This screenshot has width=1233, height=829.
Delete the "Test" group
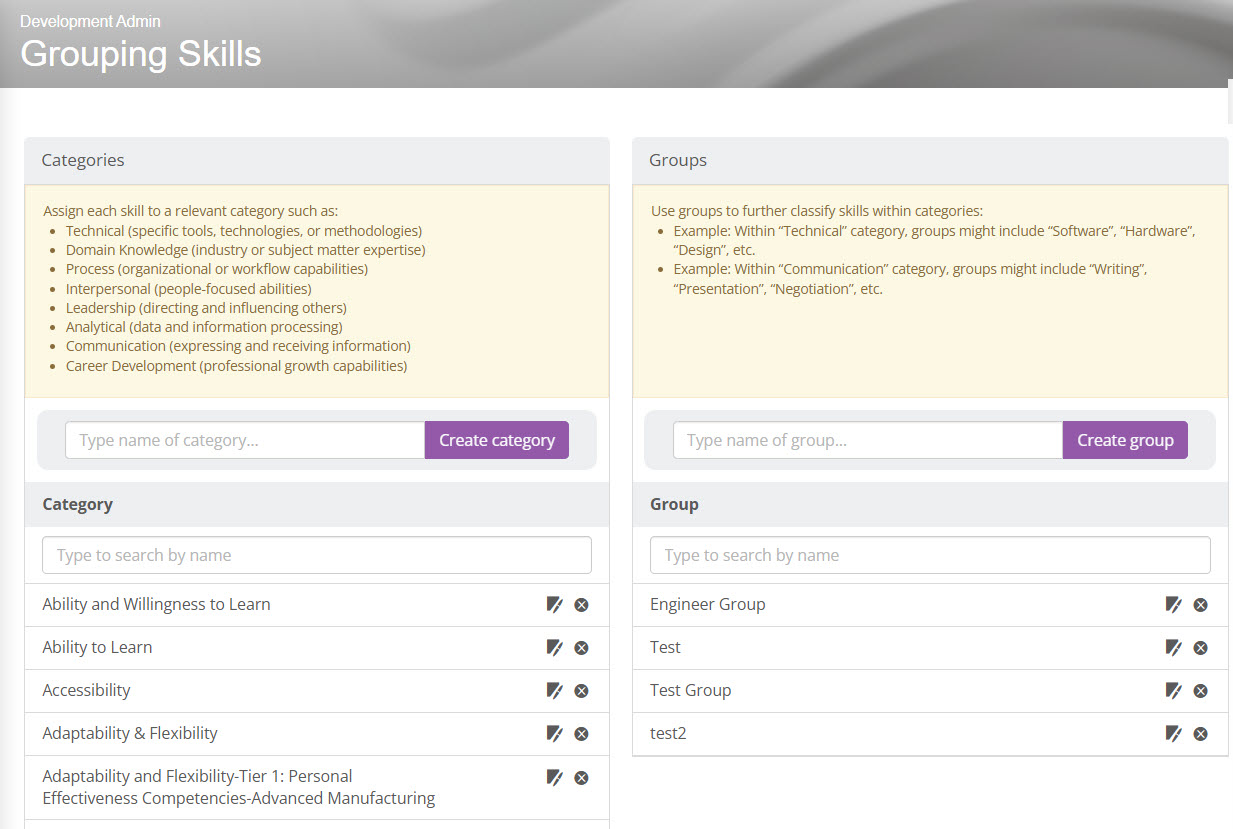1200,647
